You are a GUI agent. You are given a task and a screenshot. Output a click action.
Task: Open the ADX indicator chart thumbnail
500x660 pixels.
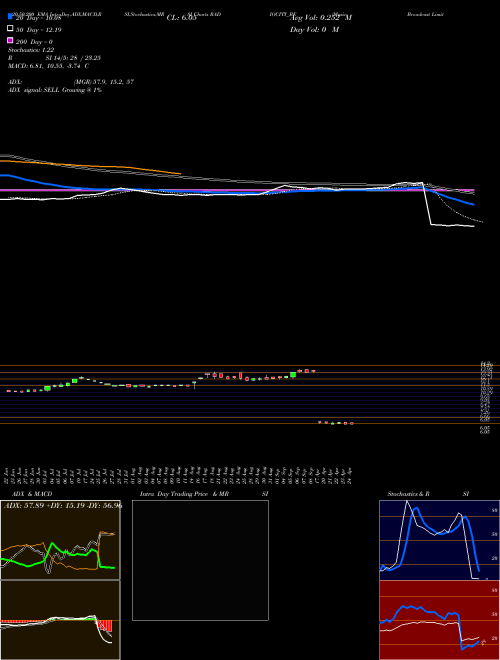tap(60, 540)
